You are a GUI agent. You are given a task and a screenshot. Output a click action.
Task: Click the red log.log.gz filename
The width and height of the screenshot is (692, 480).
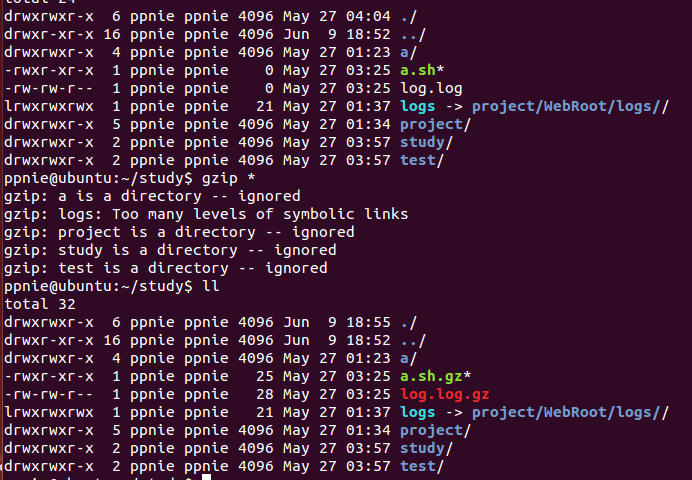tap(445, 394)
